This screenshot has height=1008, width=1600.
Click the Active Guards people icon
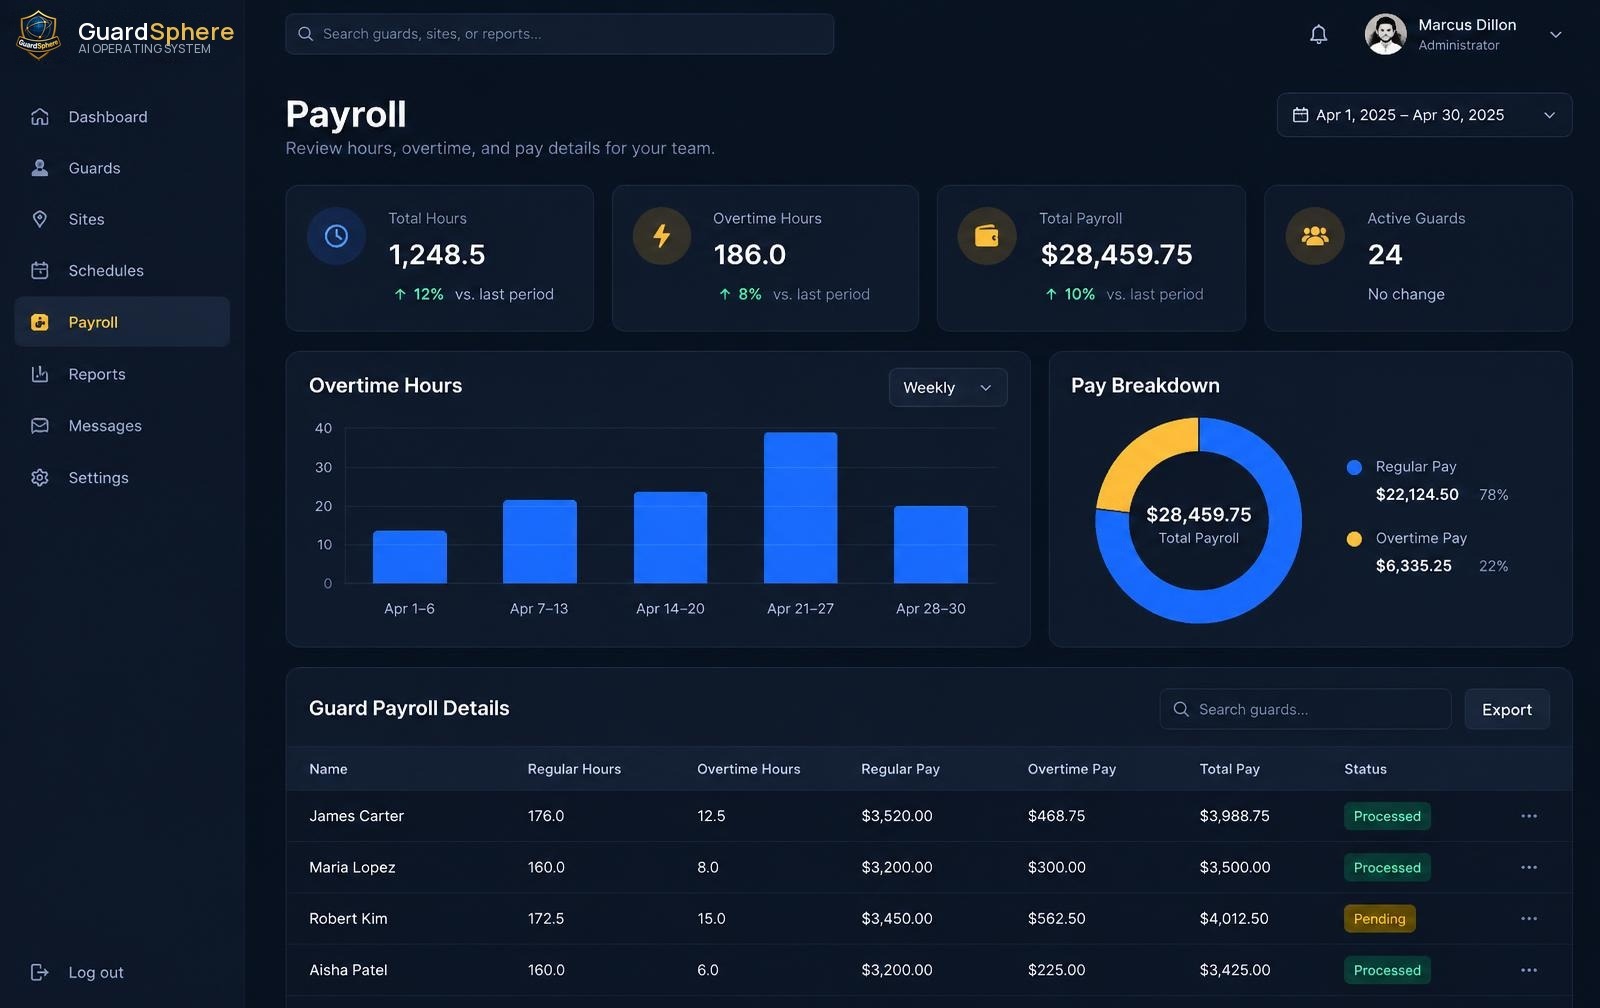click(1315, 236)
